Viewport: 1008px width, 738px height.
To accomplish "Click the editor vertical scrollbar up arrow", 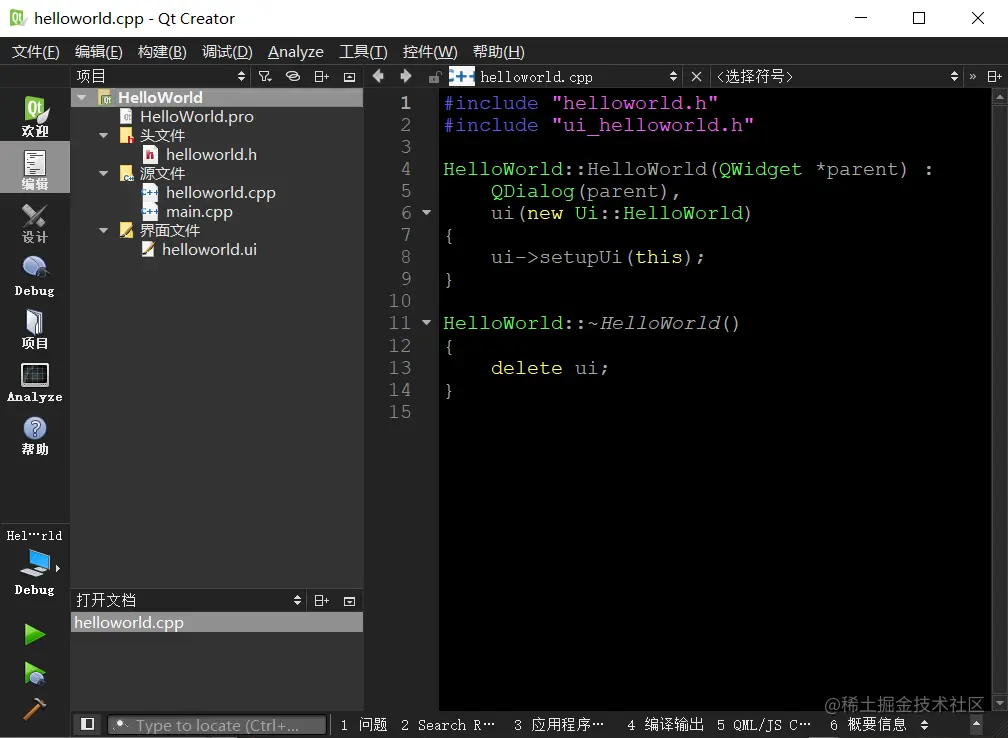I will 999,97.
